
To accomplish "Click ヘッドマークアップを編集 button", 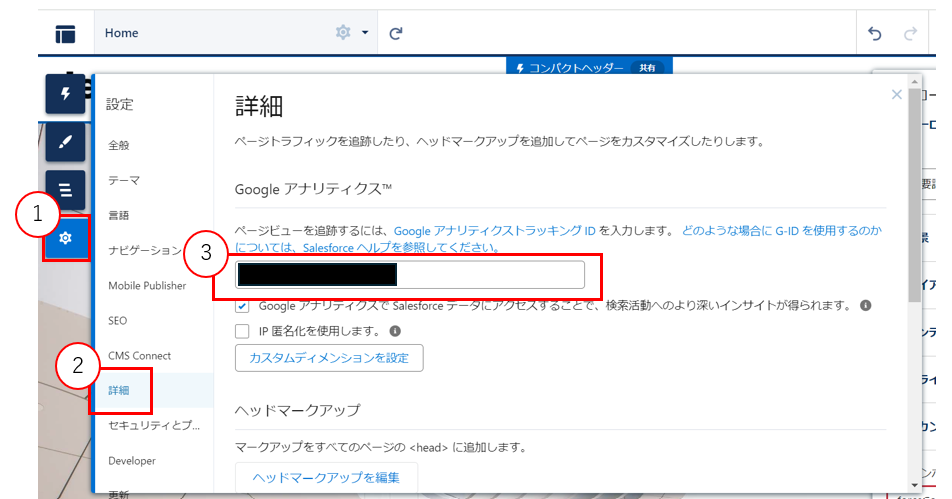I will 327,478.
